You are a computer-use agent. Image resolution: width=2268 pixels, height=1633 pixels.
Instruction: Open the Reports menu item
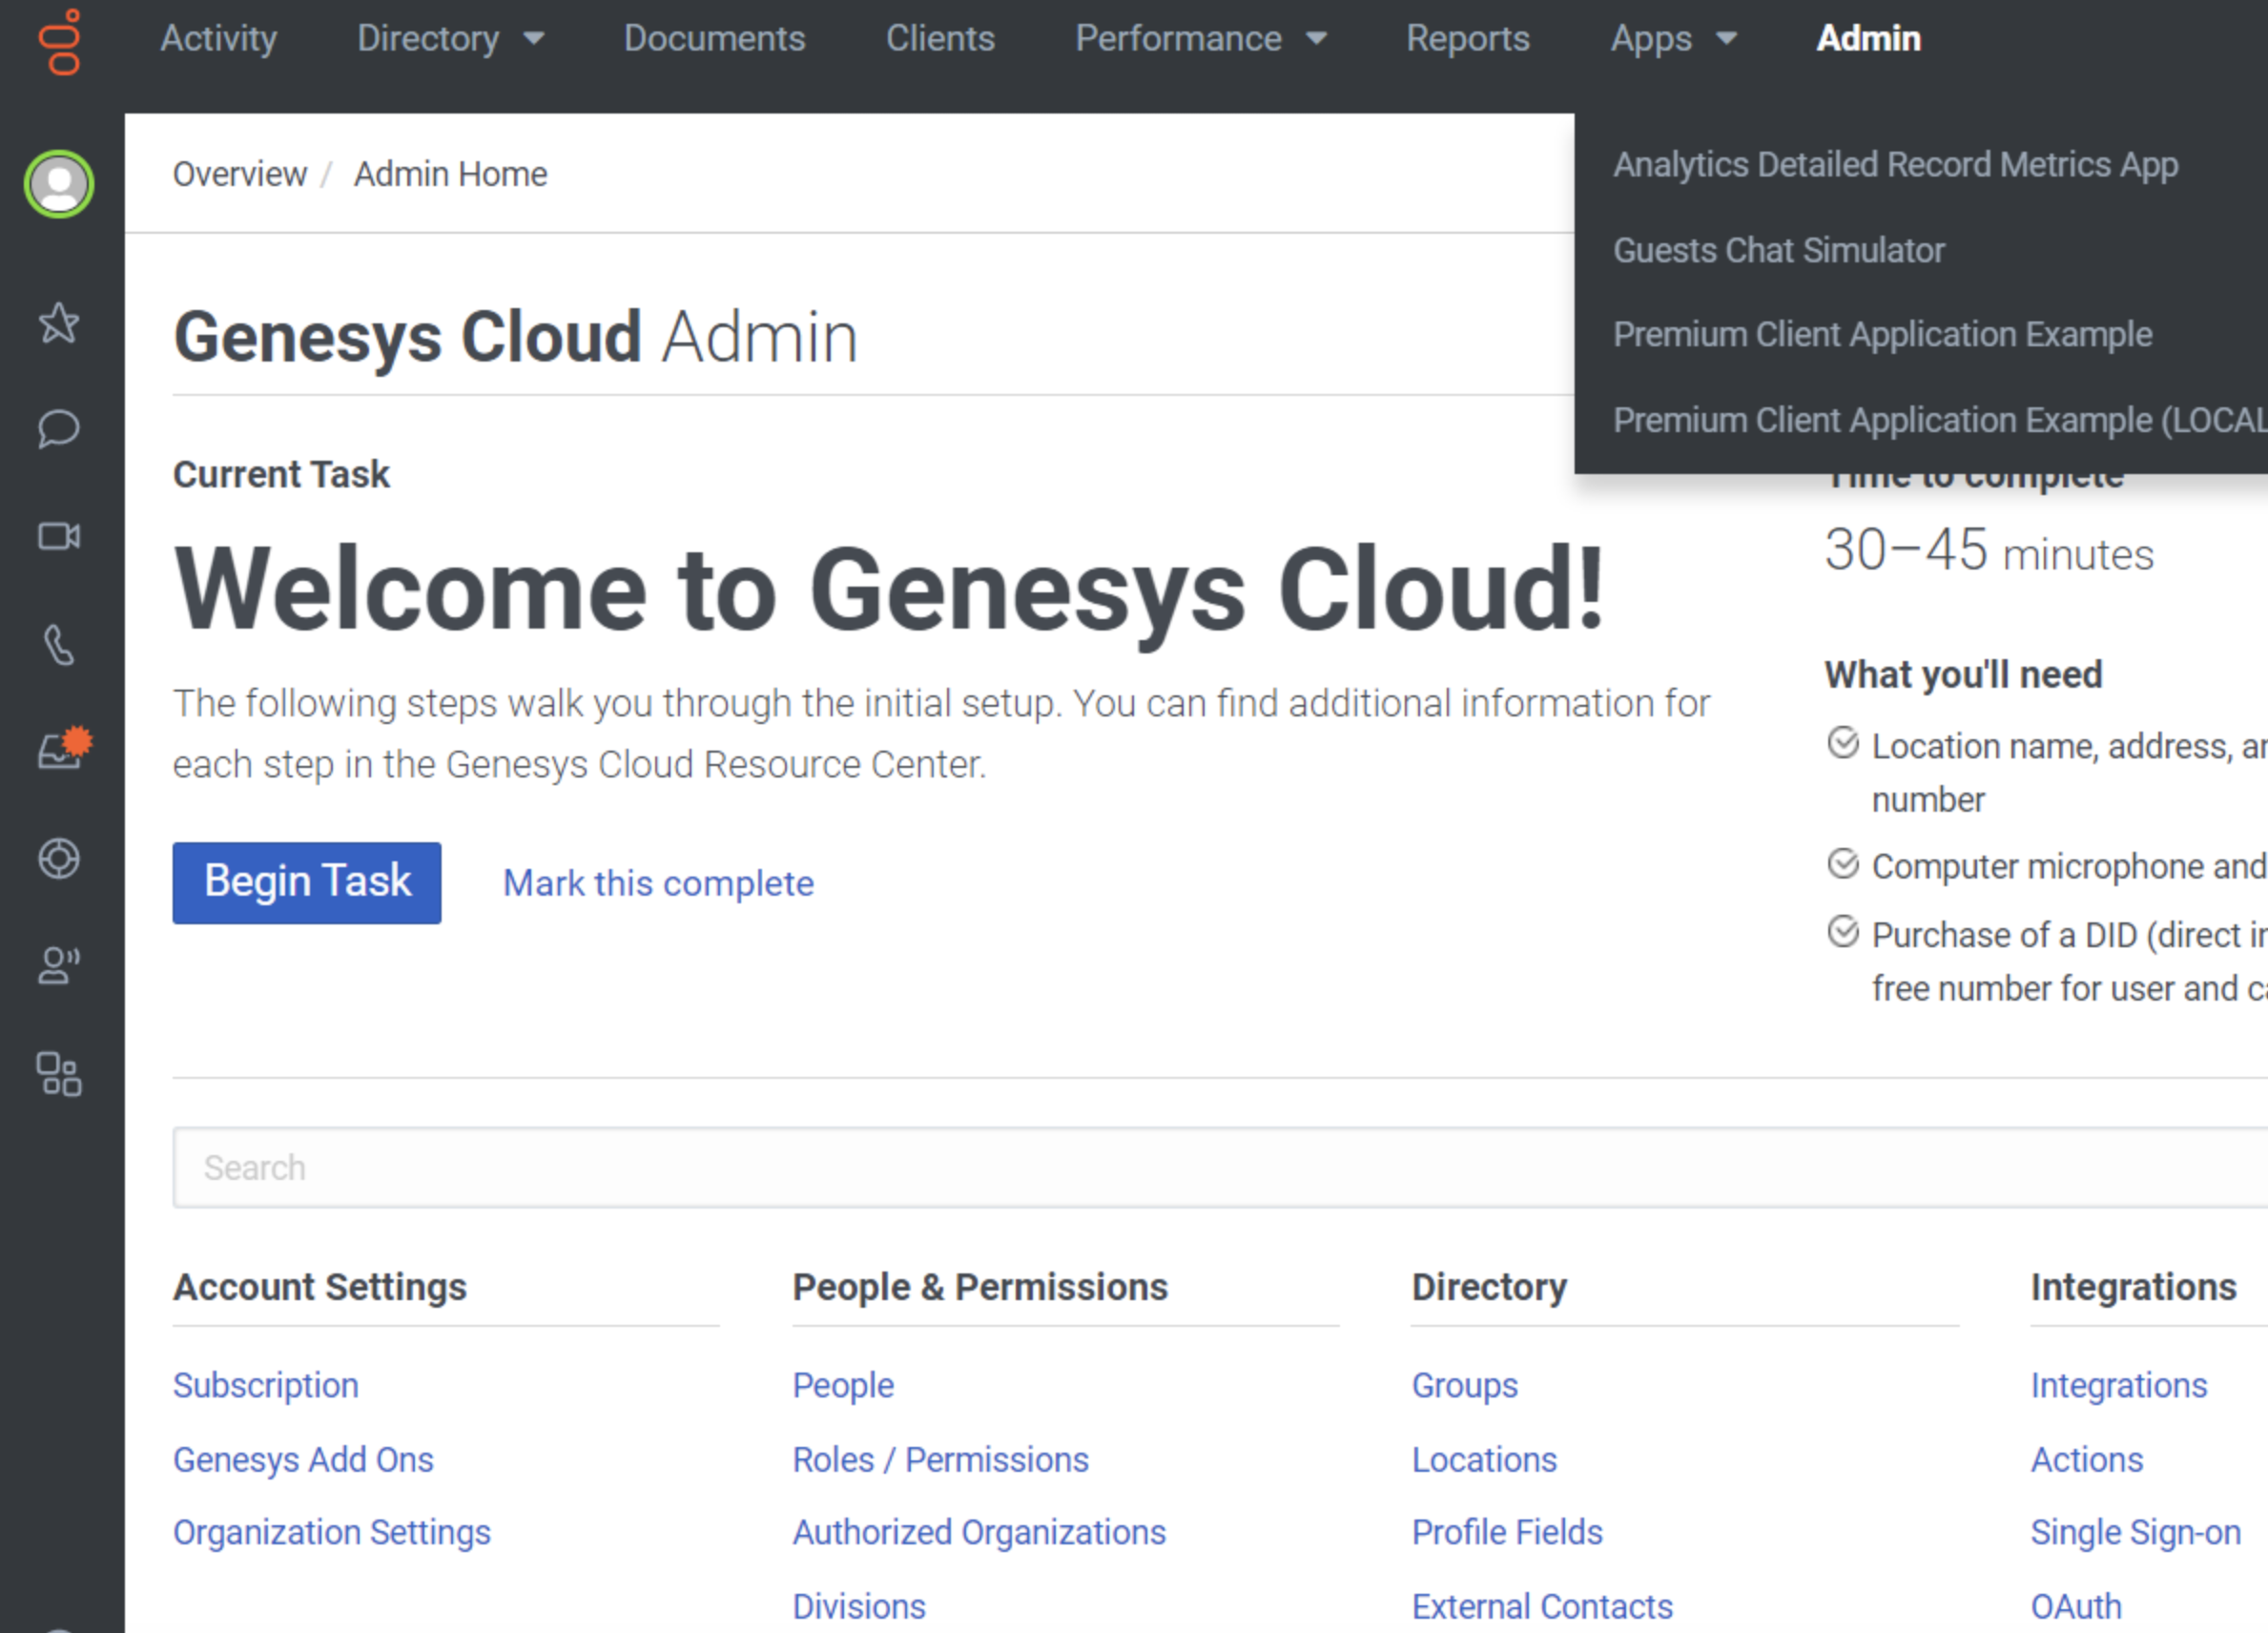click(1467, 39)
